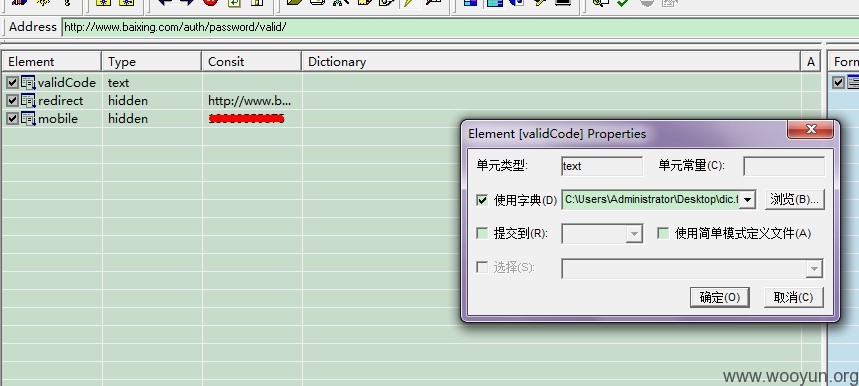Click the Address URL field
Image resolution: width=859 pixels, height=386 pixels.
click(x=460, y=27)
